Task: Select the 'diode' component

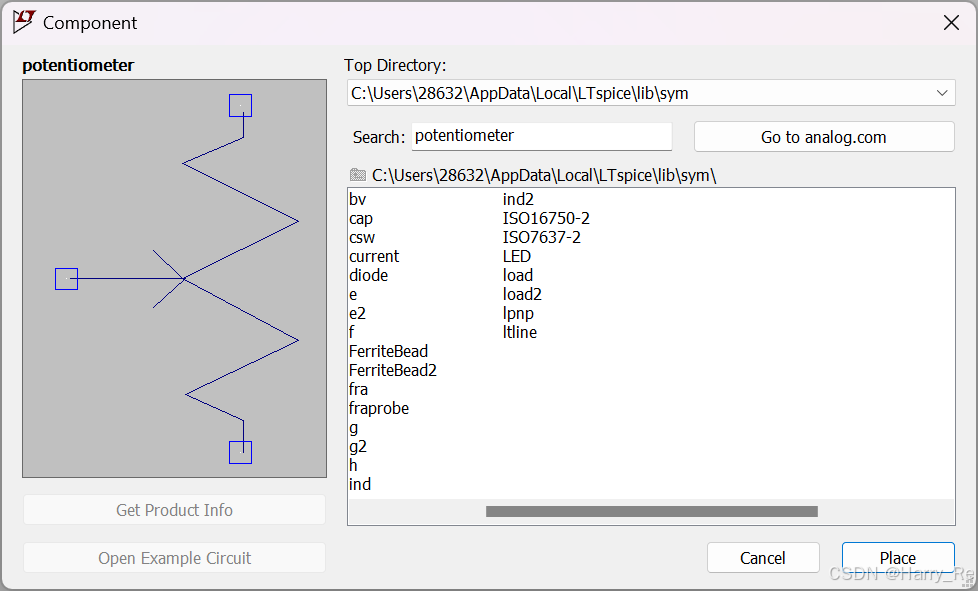Action: (x=368, y=276)
